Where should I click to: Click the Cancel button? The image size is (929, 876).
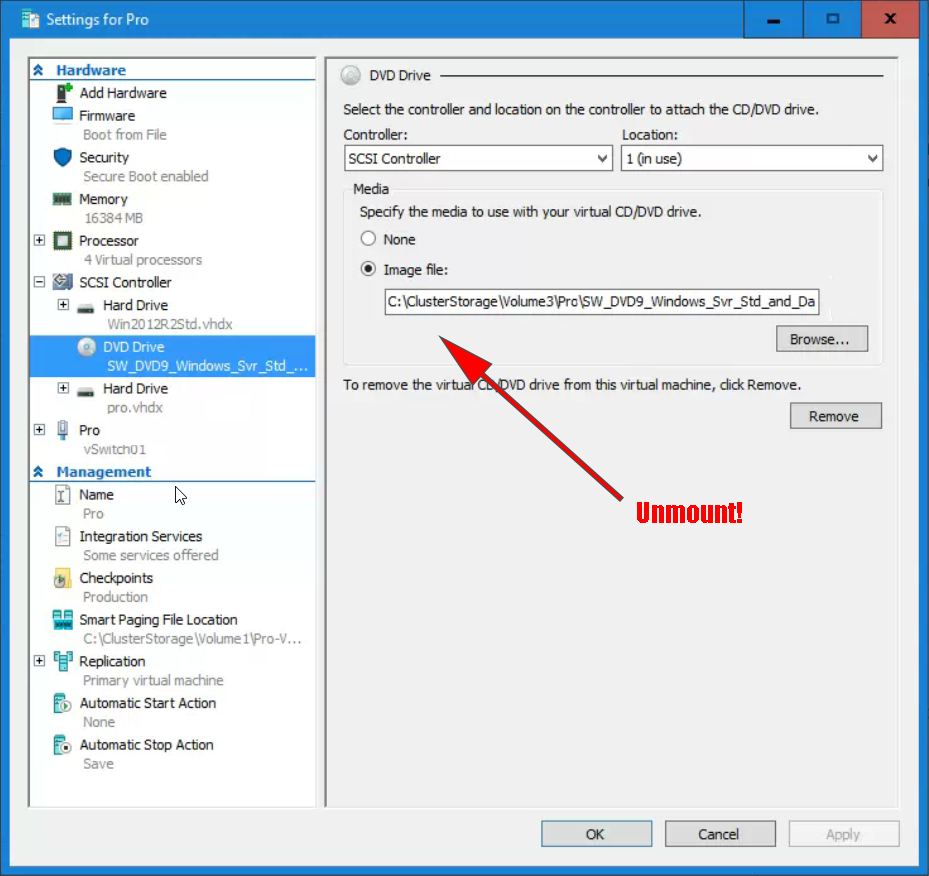720,834
